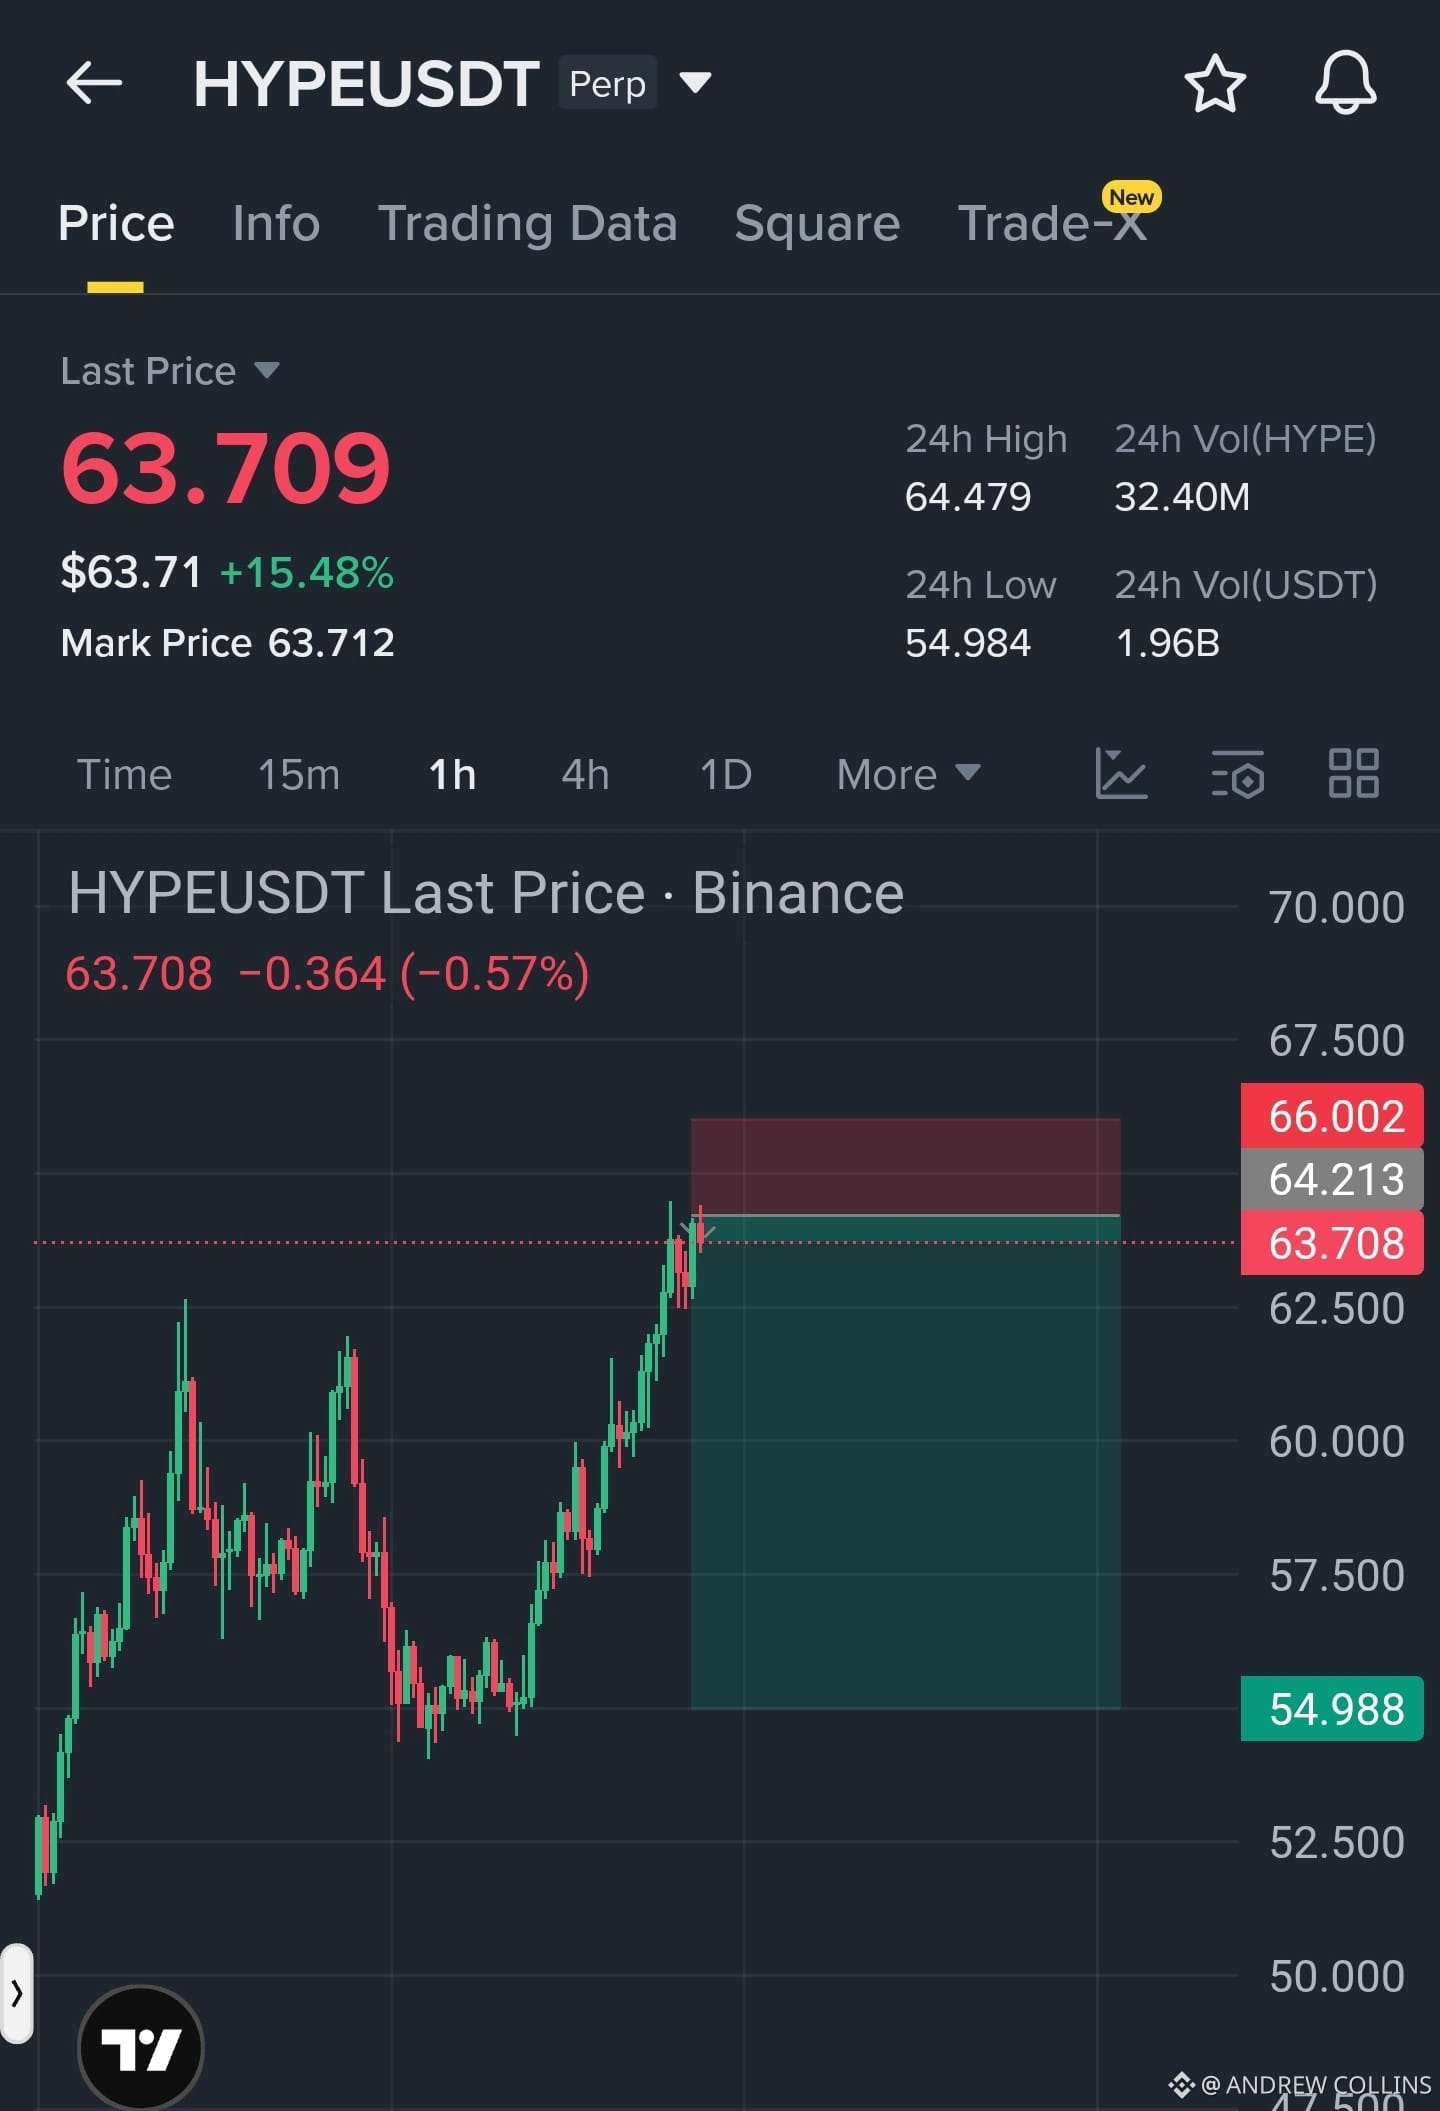
Task: Open the Last Price type dropdown
Action: [170, 371]
